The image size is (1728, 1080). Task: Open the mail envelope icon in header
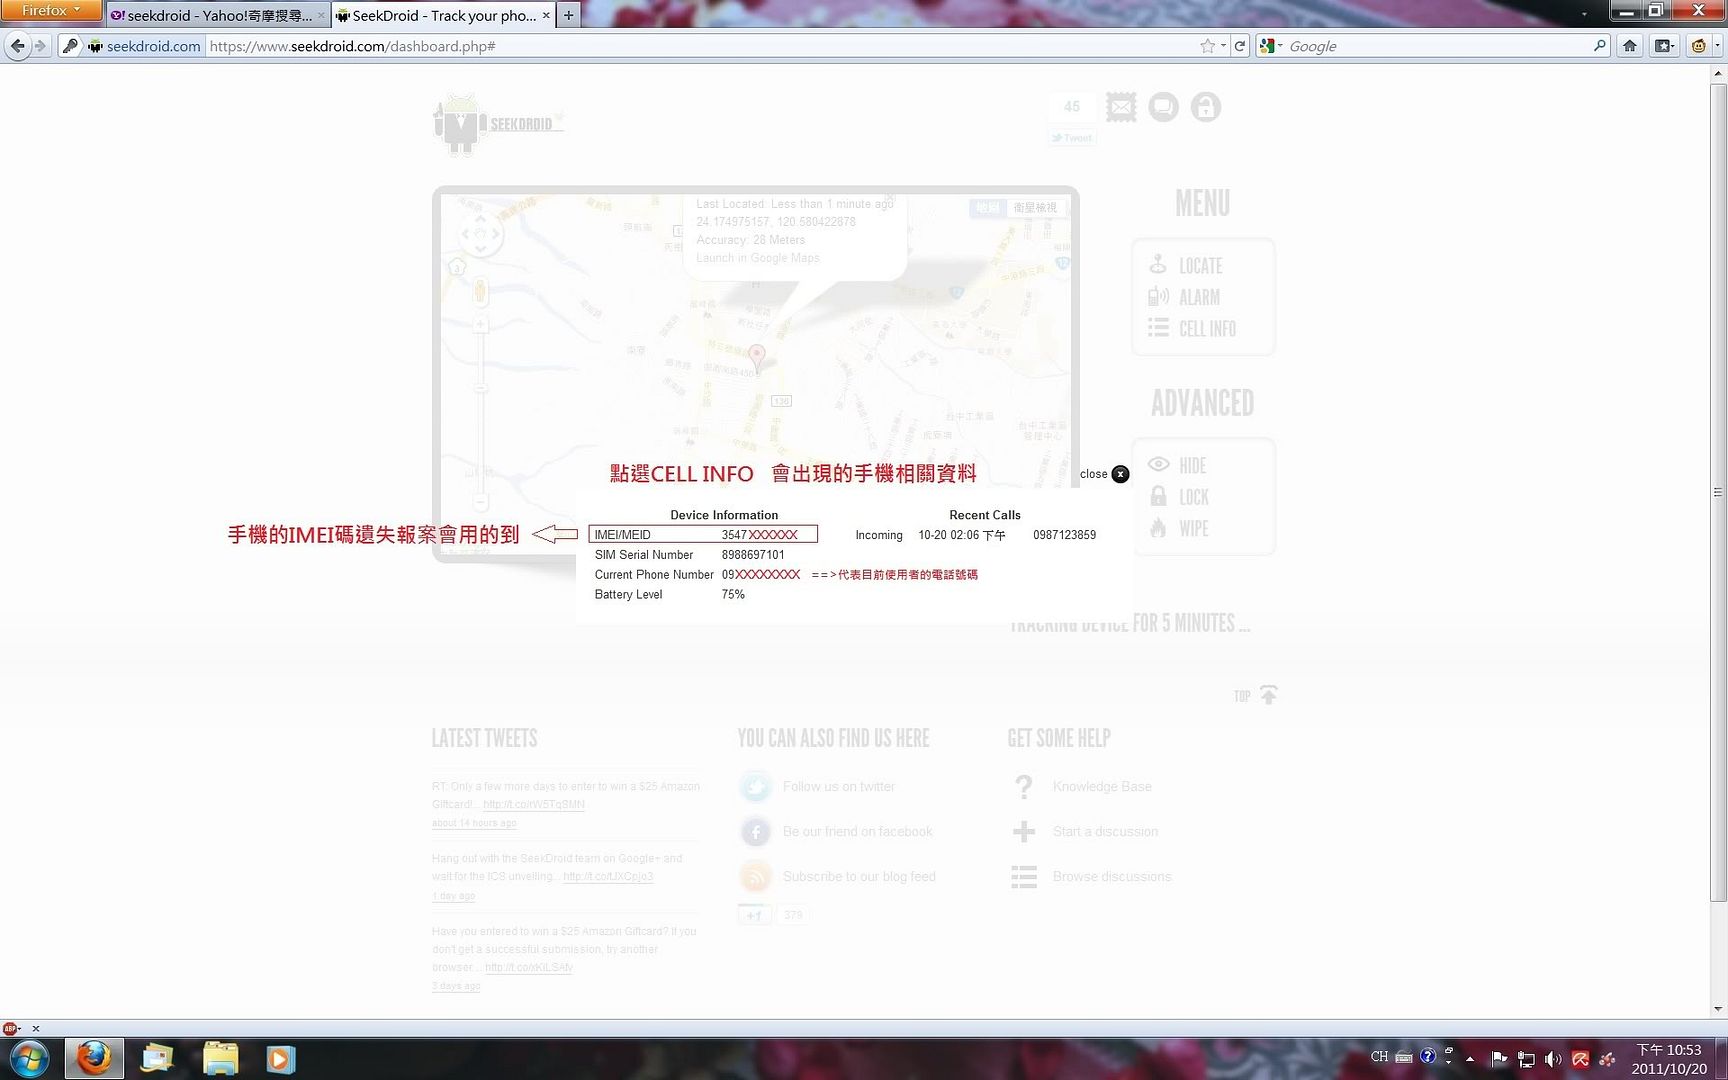coord(1121,107)
